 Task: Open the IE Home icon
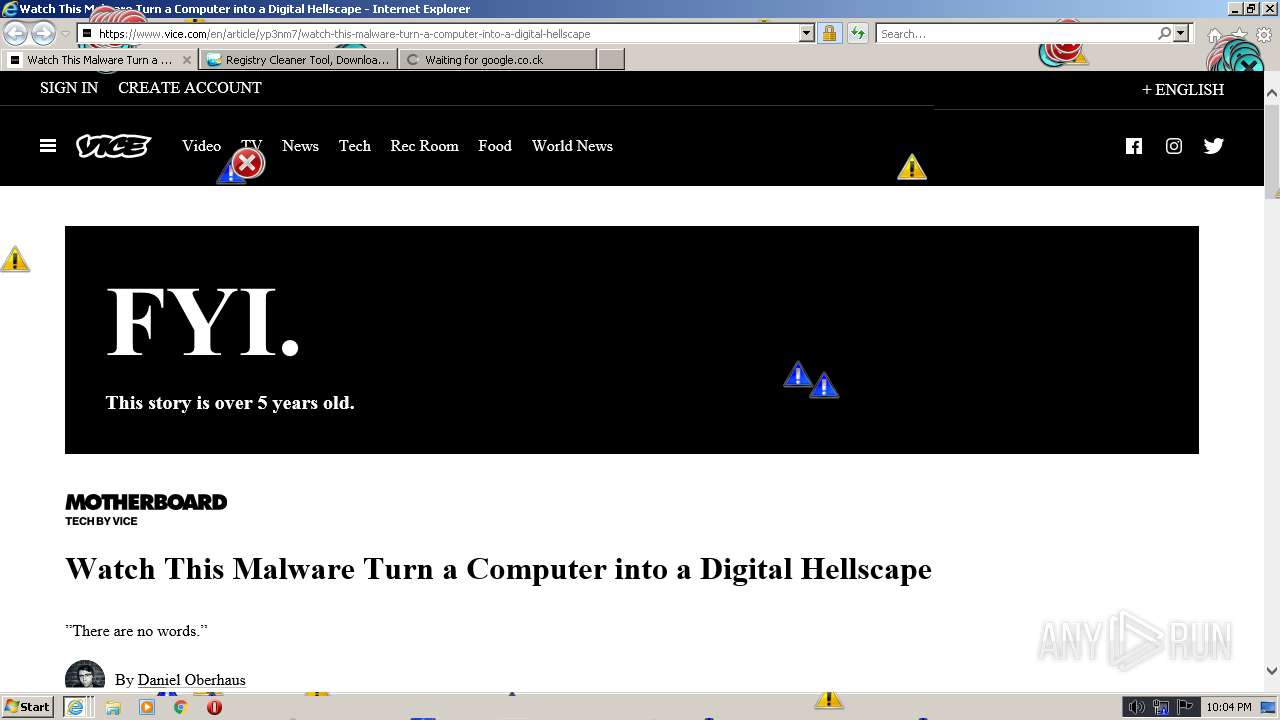click(x=1215, y=34)
